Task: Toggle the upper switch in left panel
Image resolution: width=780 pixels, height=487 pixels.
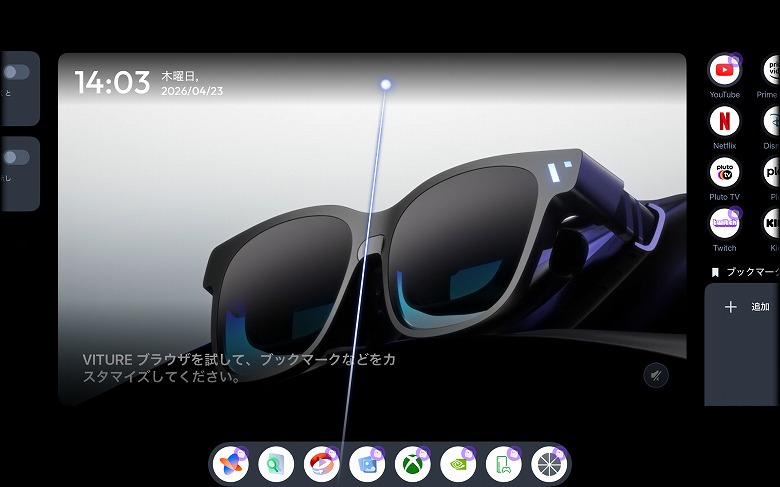Action: pyautogui.click(x=16, y=72)
